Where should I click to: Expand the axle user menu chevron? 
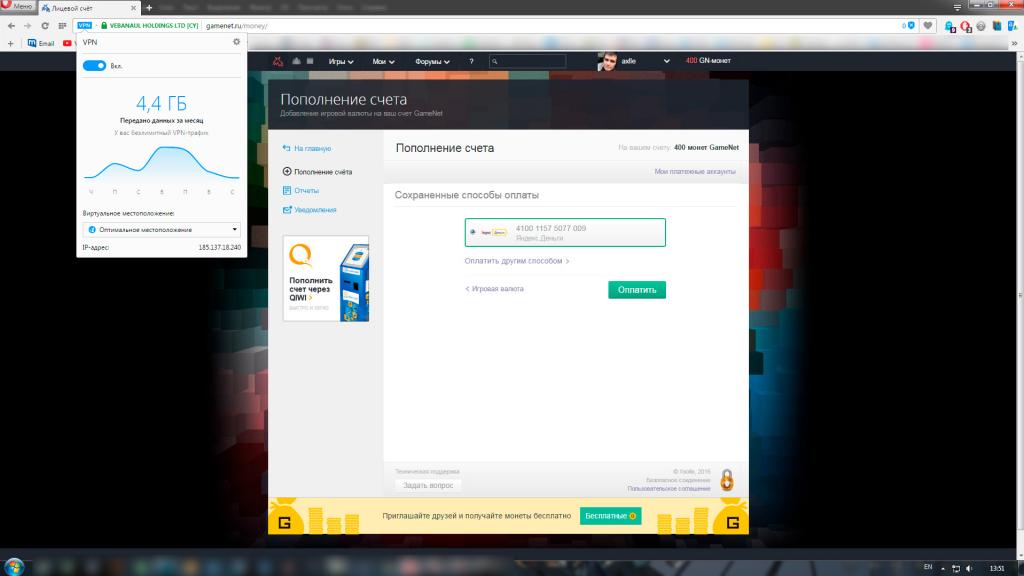tap(666, 61)
